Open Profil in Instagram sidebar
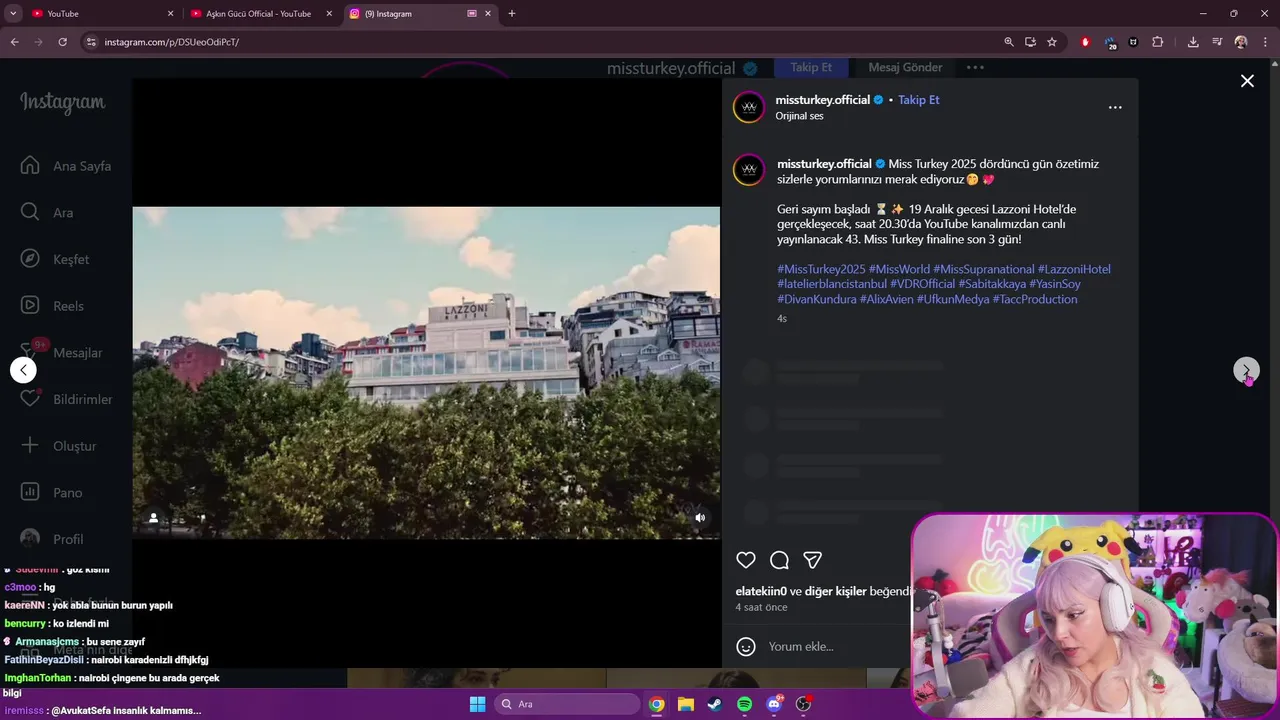The height and width of the screenshot is (720, 1280). 52,539
